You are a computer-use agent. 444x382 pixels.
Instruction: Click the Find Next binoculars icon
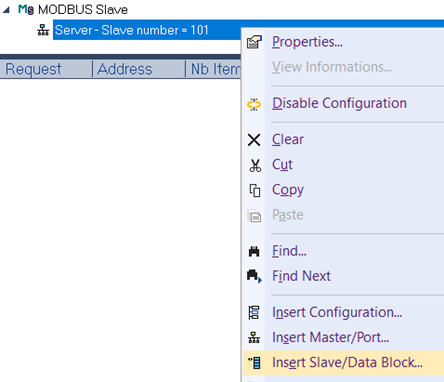(x=255, y=276)
